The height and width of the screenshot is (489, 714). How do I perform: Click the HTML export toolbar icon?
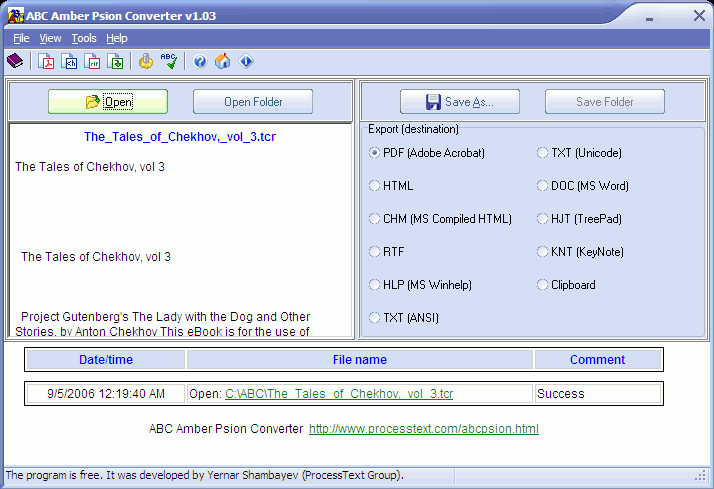click(70, 61)
